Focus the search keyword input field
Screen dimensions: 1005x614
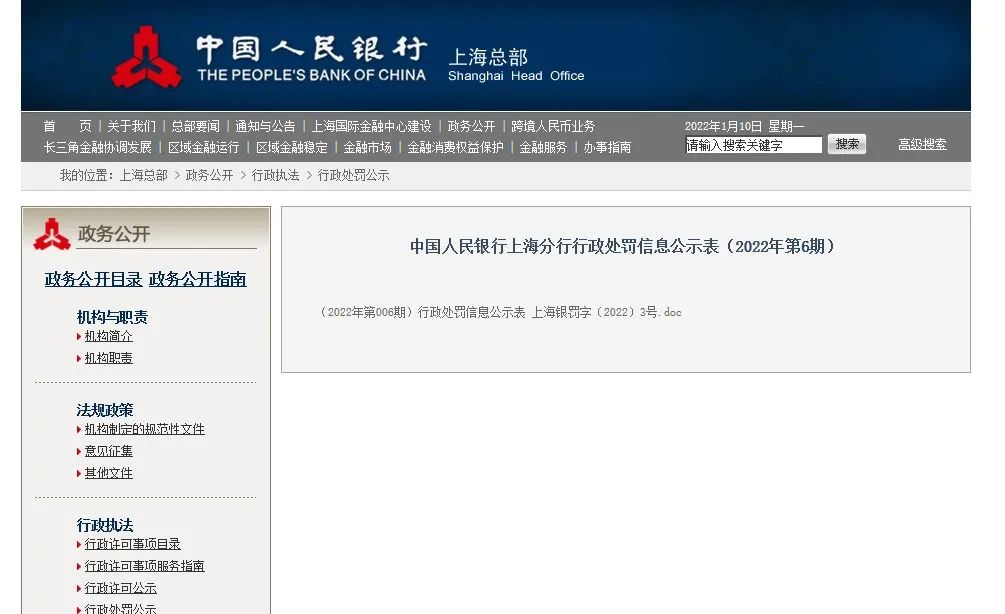tap(754, 145)
